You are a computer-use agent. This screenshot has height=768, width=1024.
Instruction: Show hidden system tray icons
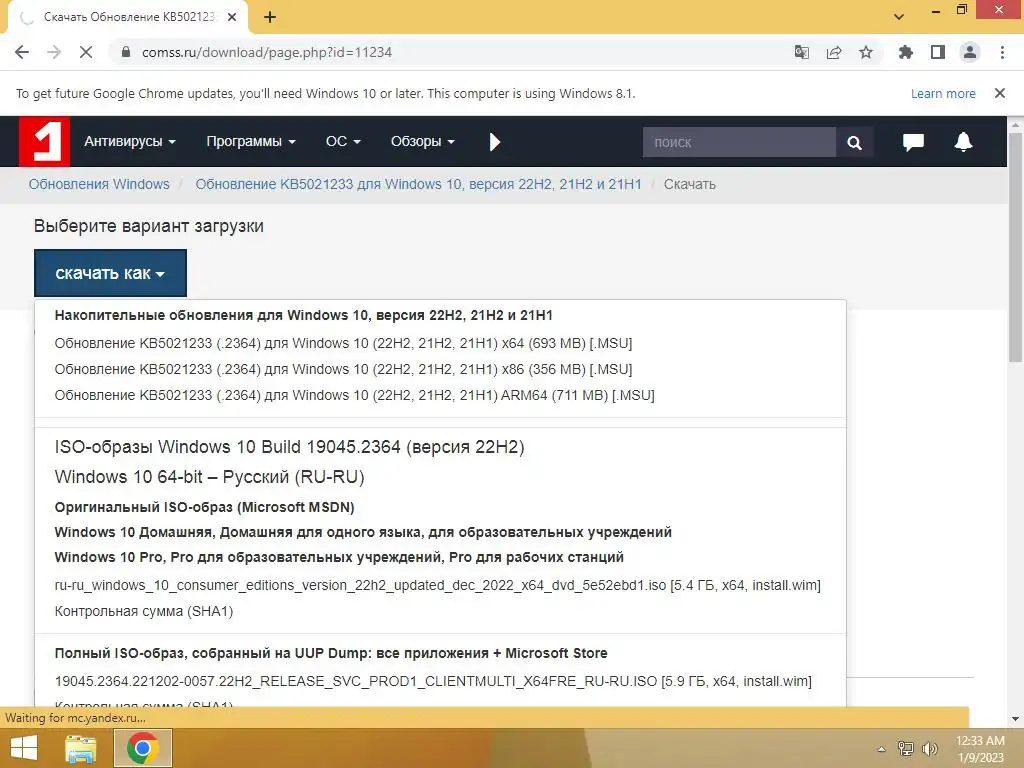point(882,749)
